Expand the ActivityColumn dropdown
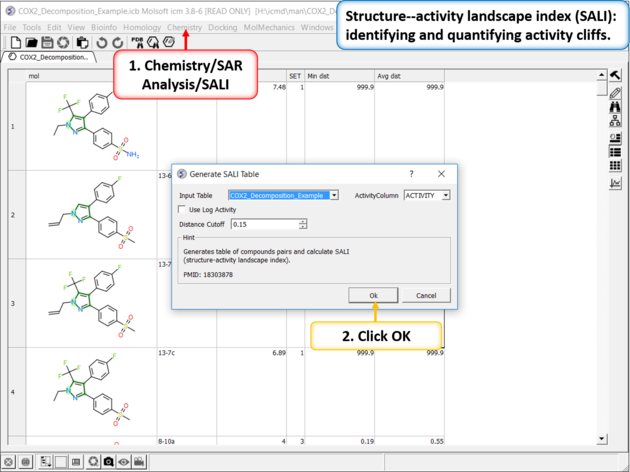This screenshot has height=472, width=630. tap(445, 195)
